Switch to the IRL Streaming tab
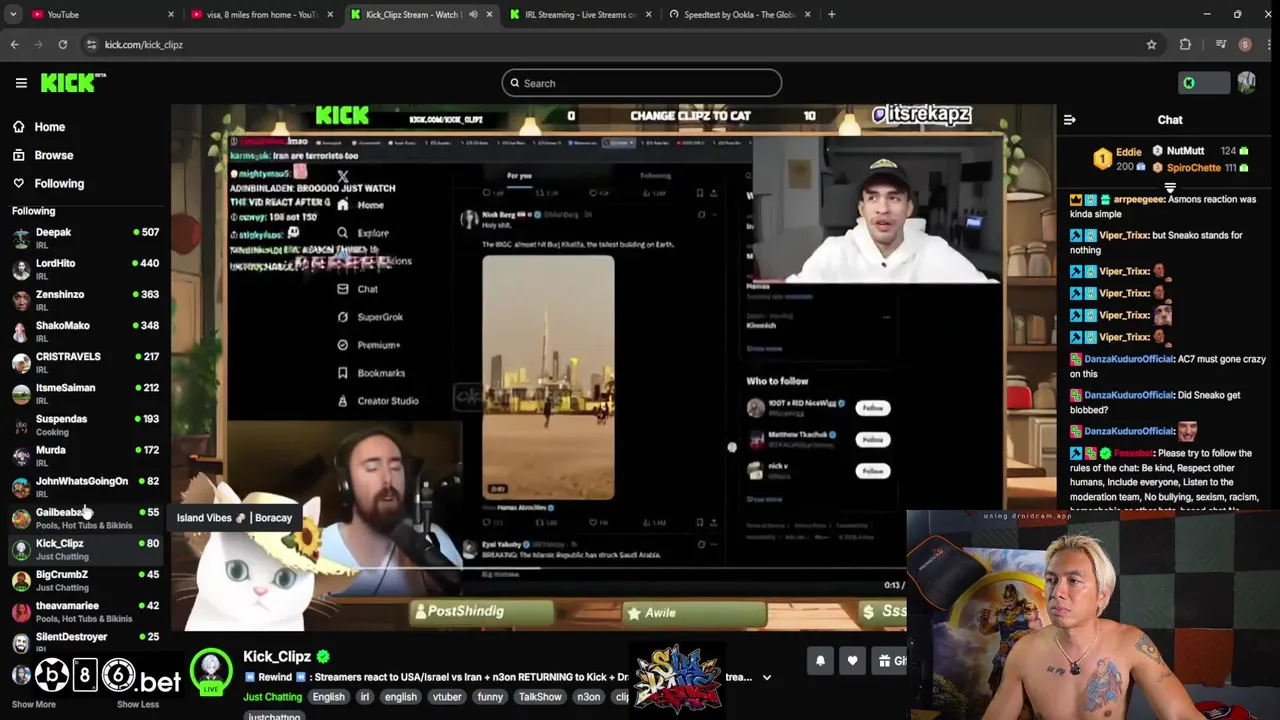Screen dimensions: 1280x720 click(x=581, y=14)
